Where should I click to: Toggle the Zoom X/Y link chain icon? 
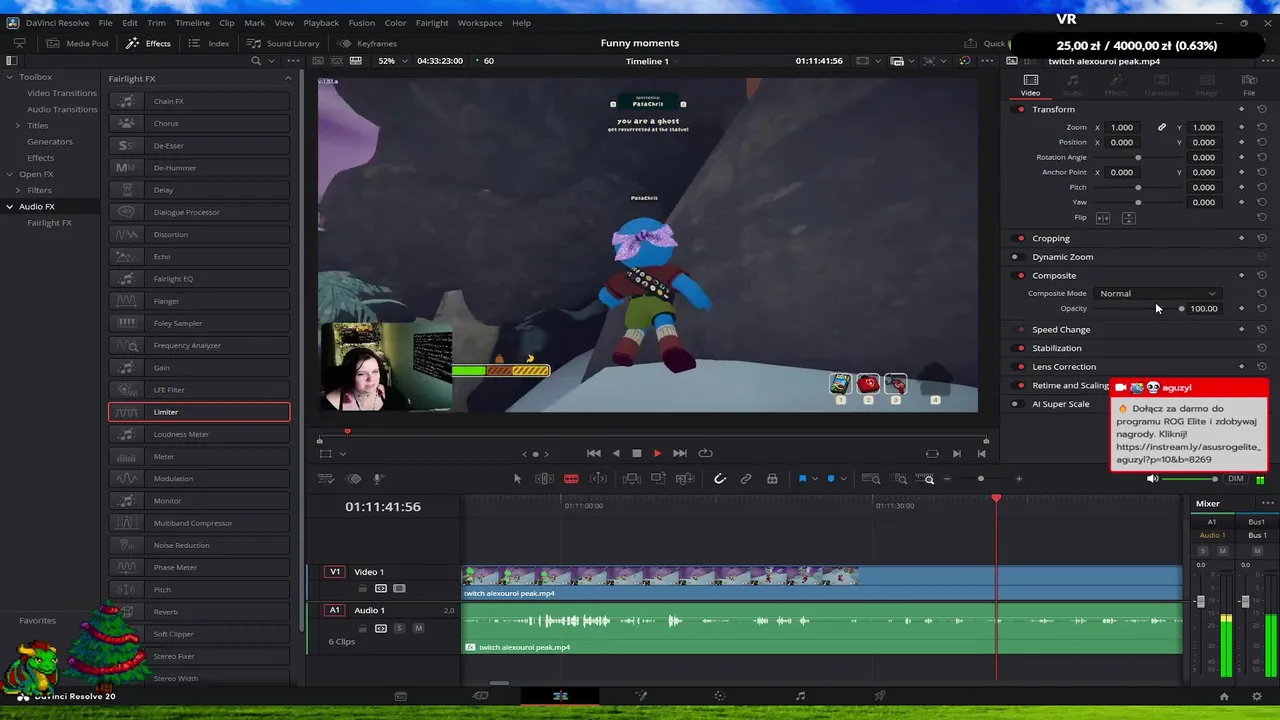pyautogui.click(x=1162, y=127)
